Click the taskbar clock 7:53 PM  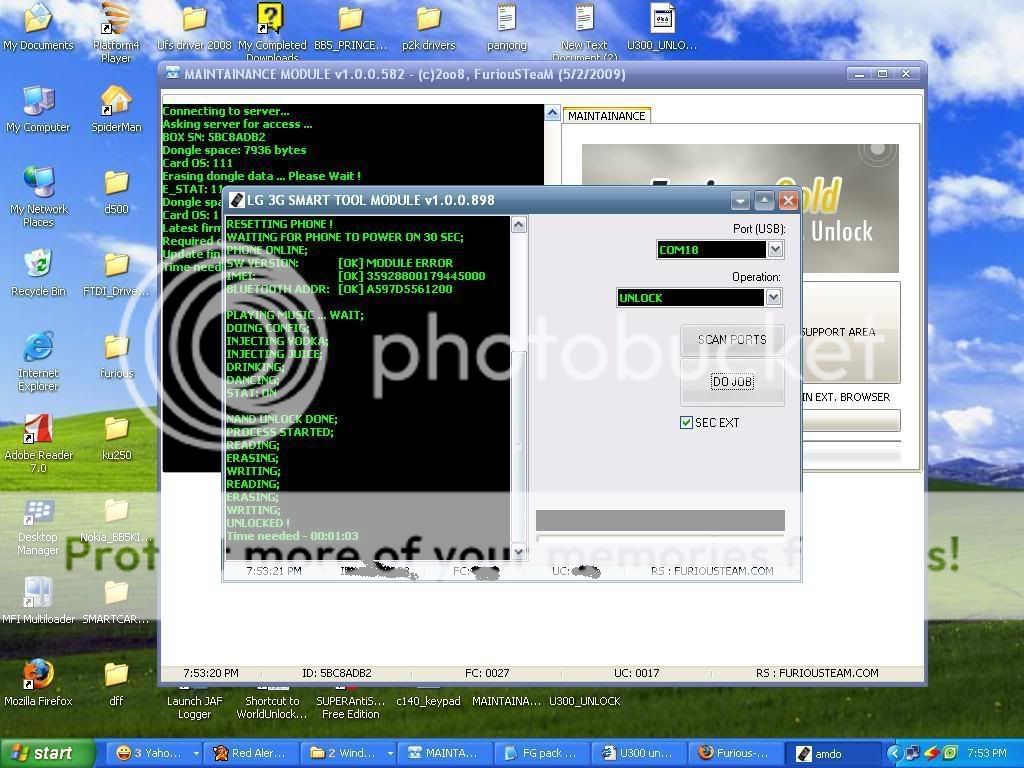[x=986, y=753]
